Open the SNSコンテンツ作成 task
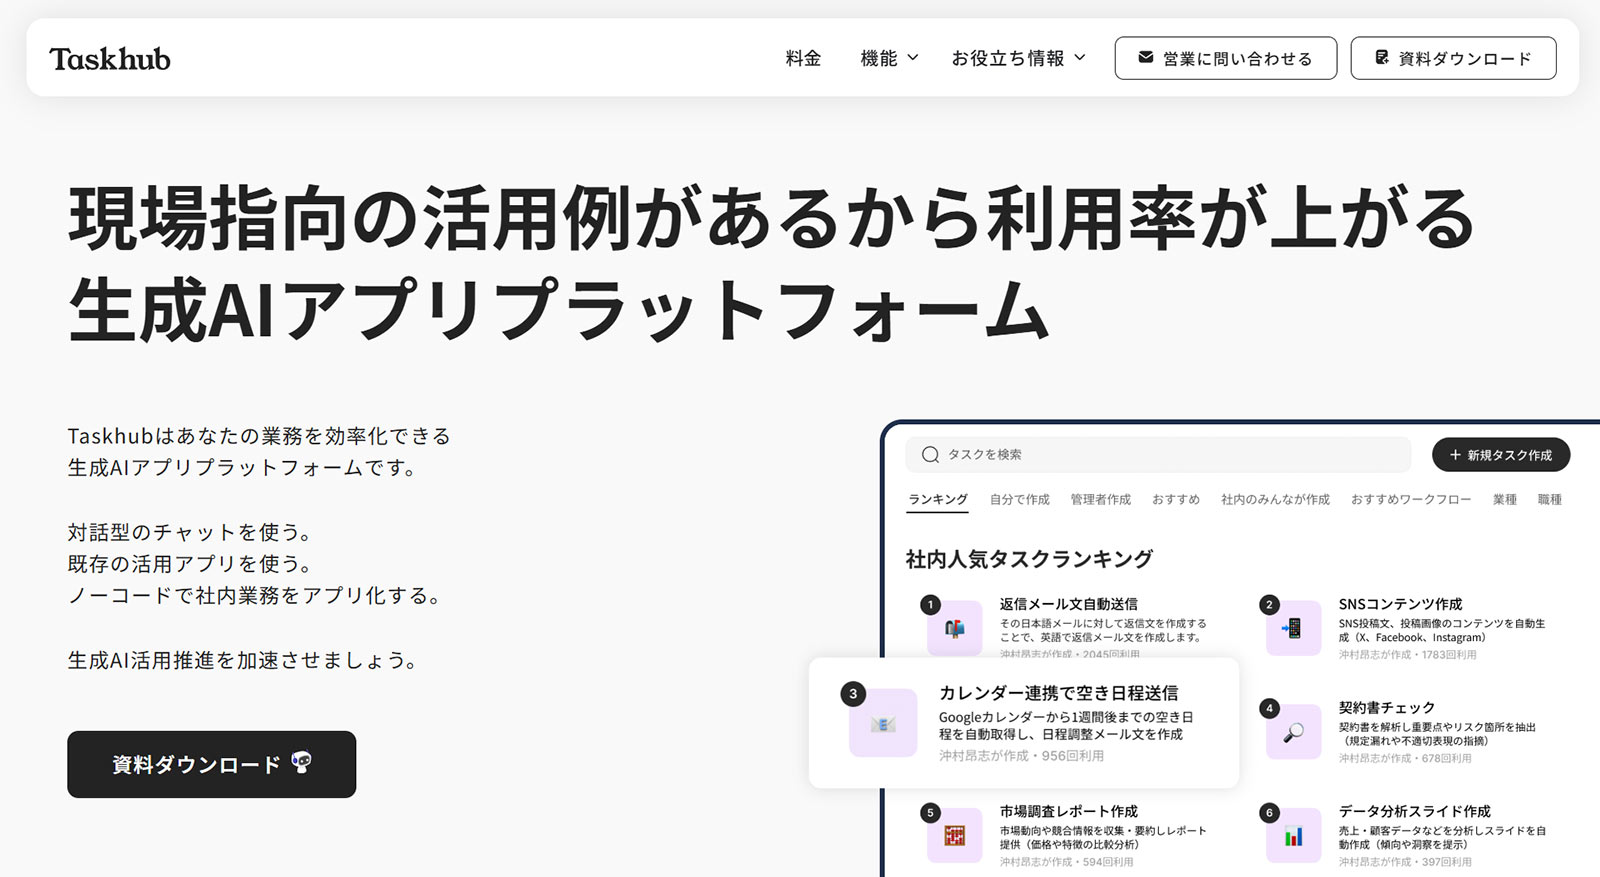The width and height of the screenshot is (1600, 877). tap(1400, 604)
